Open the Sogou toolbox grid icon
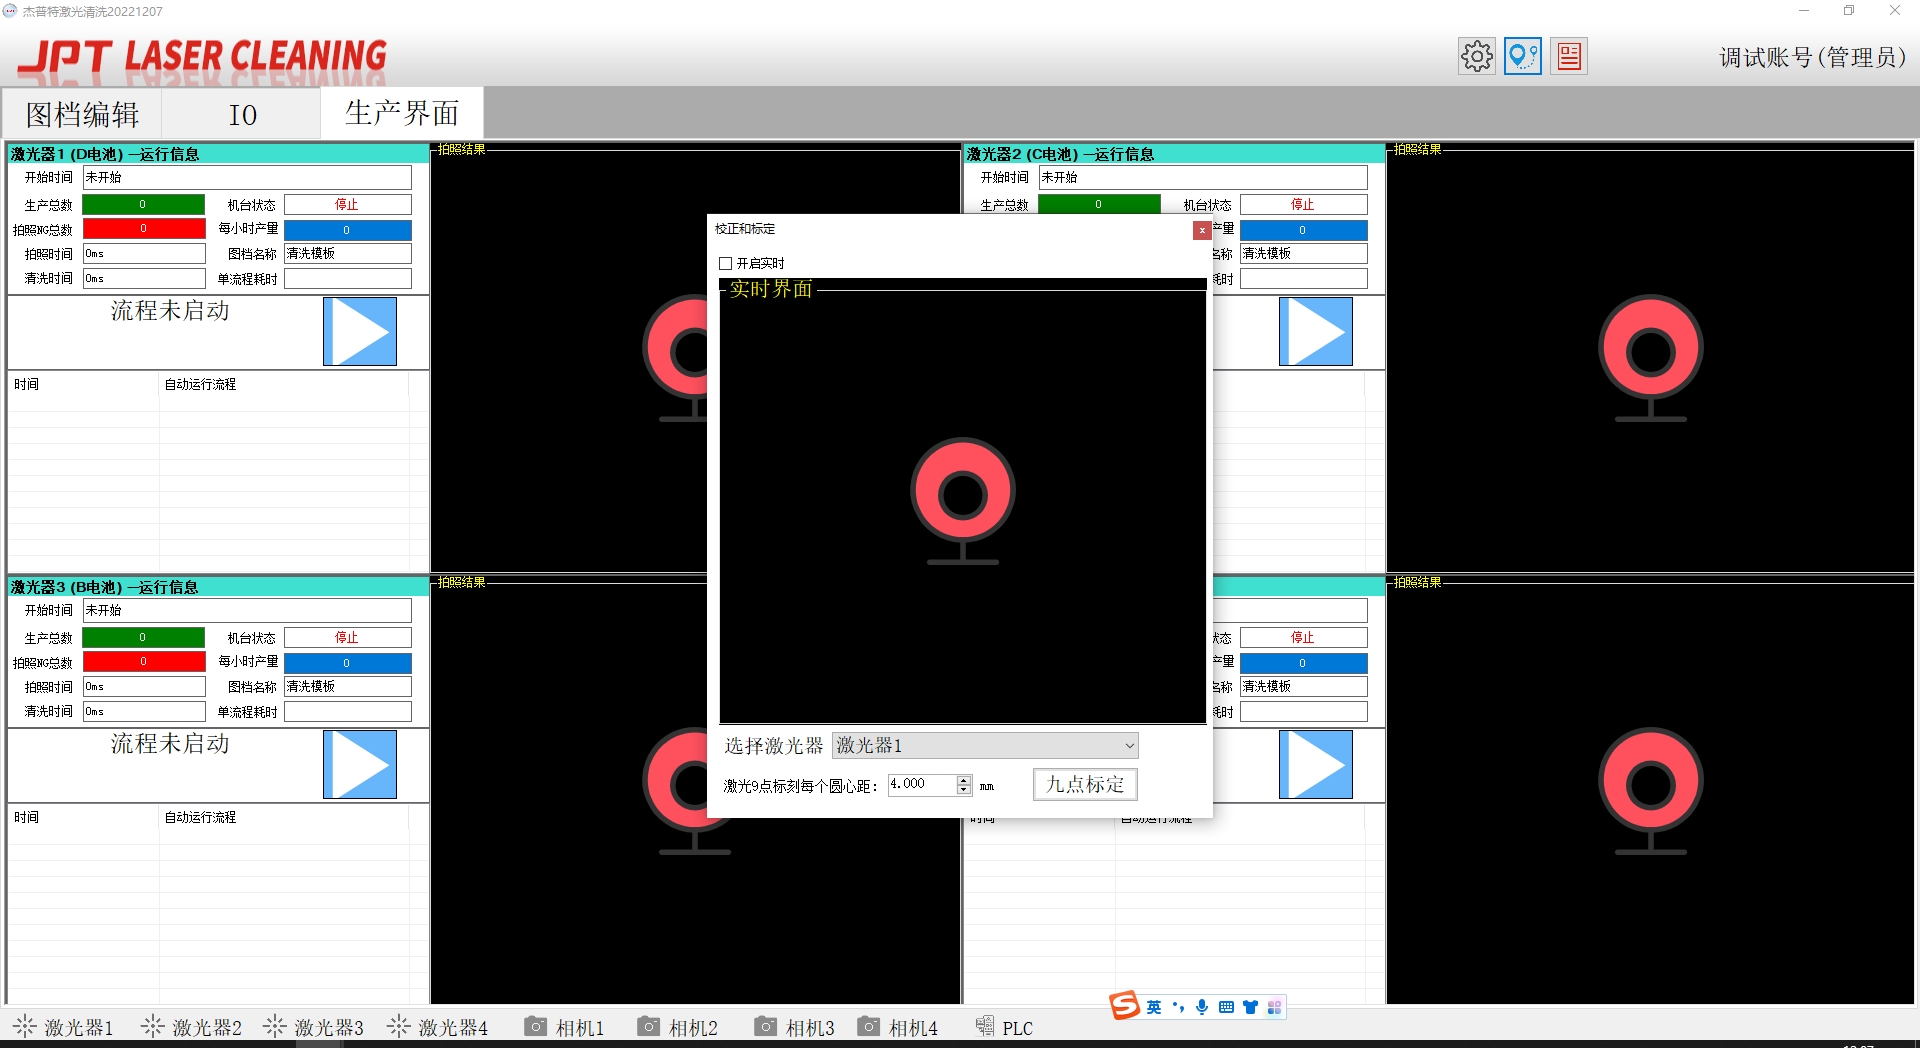The height and width of the screenshot is (1048, 1920). pos(1274,1007)
